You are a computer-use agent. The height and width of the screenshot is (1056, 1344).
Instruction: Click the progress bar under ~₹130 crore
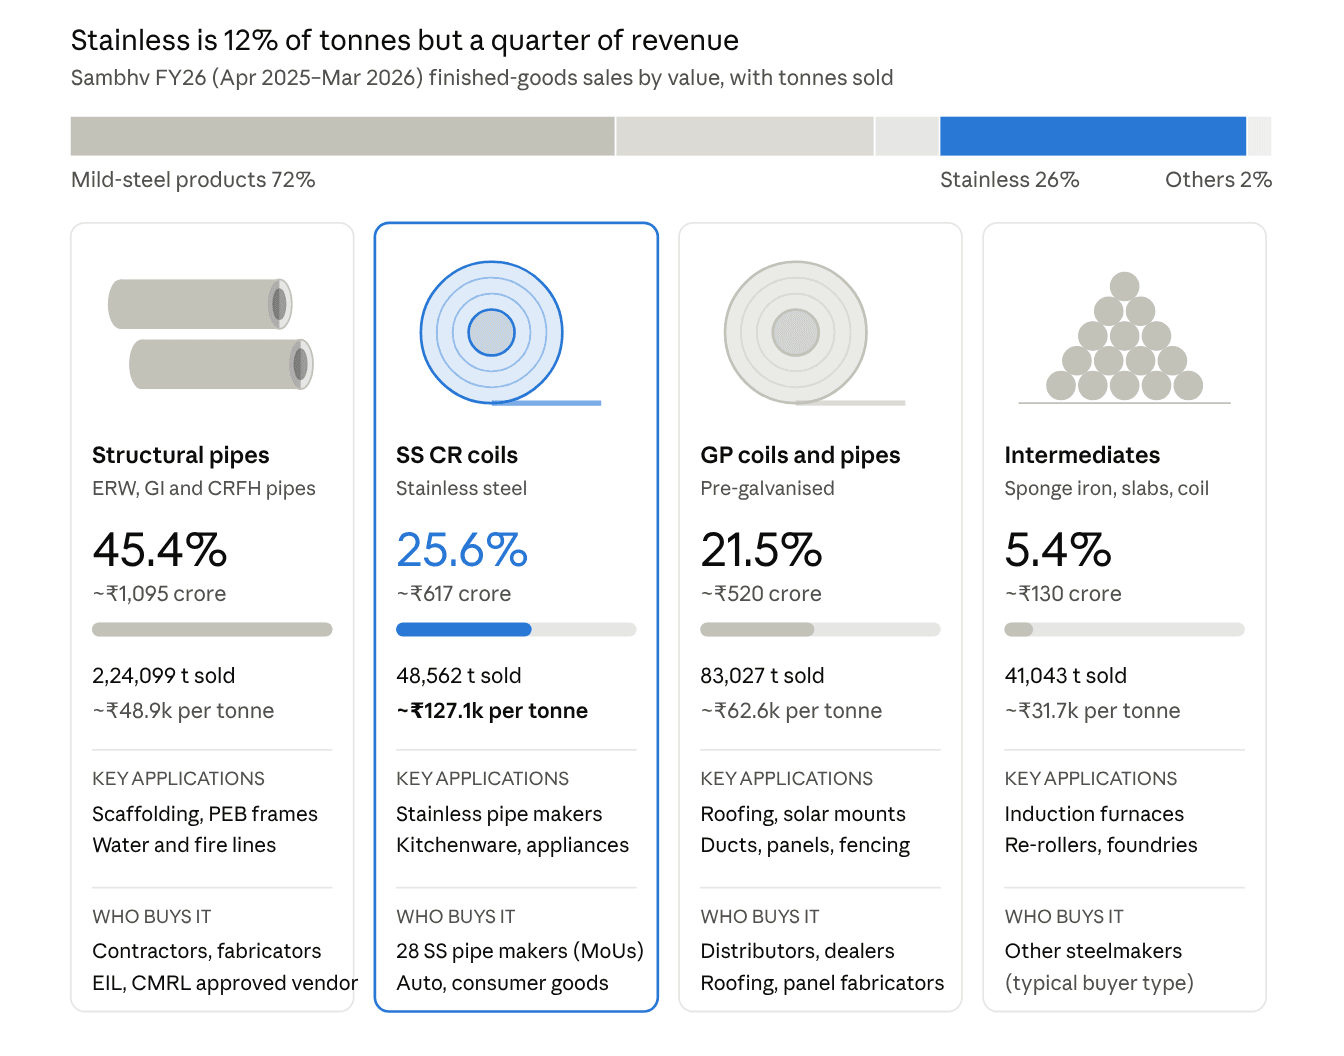[x=1124, y=630]
